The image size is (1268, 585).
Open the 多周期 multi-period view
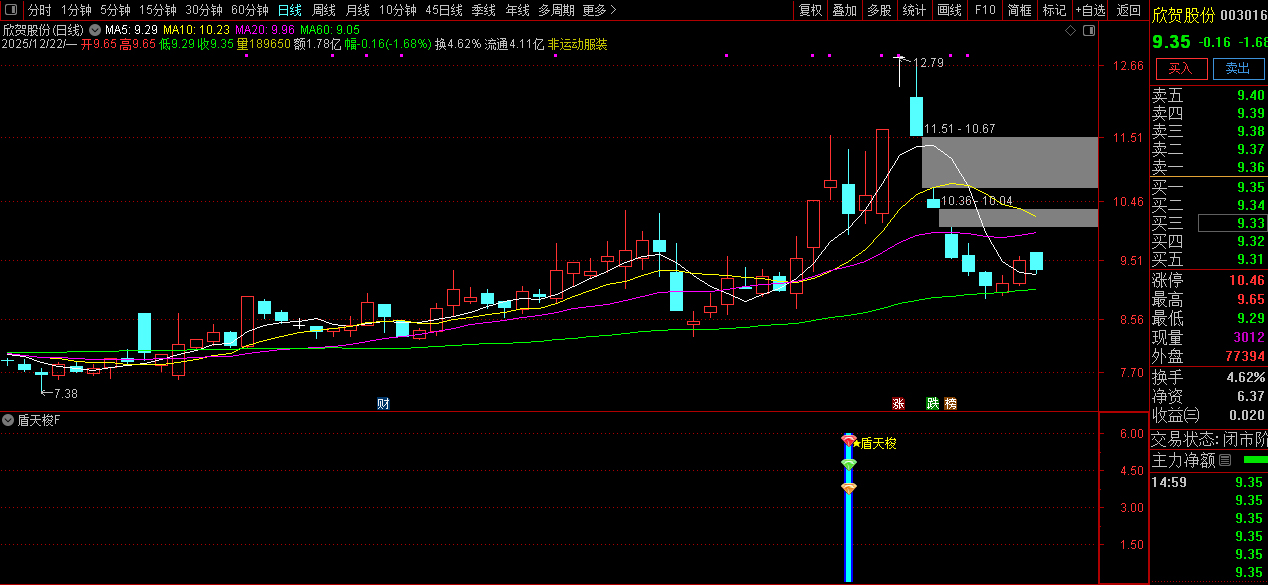[x=556, y=10]
